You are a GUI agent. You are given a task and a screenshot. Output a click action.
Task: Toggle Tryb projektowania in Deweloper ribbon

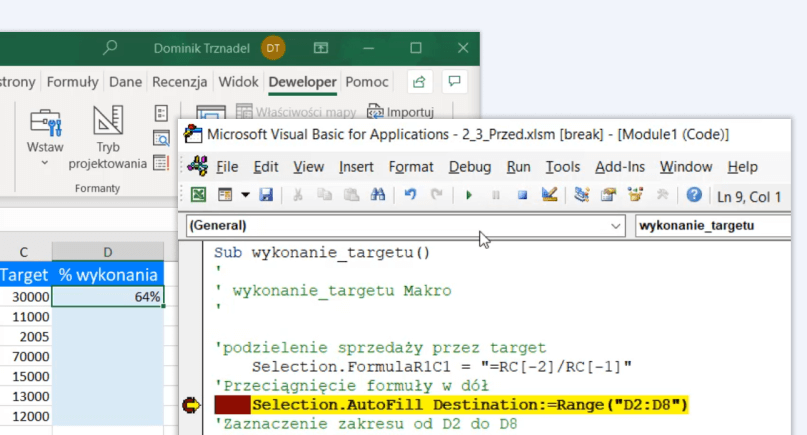(108, 138)
